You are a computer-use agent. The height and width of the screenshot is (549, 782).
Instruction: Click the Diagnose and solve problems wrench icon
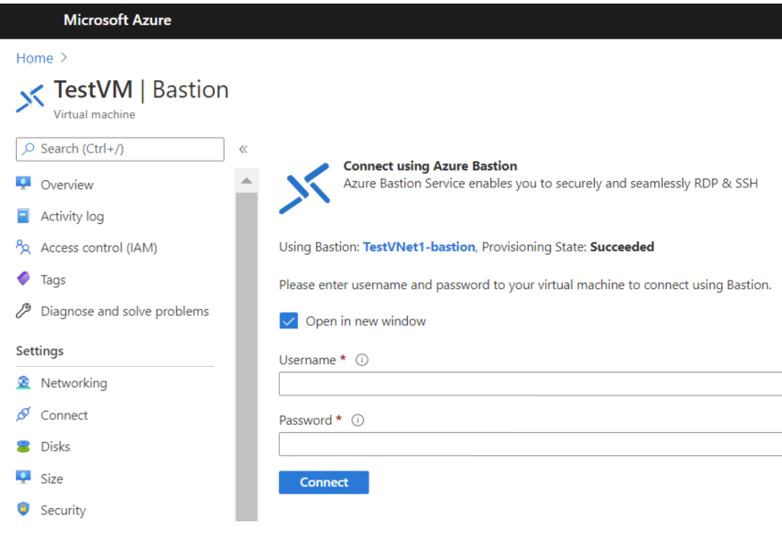pos(24,311)
